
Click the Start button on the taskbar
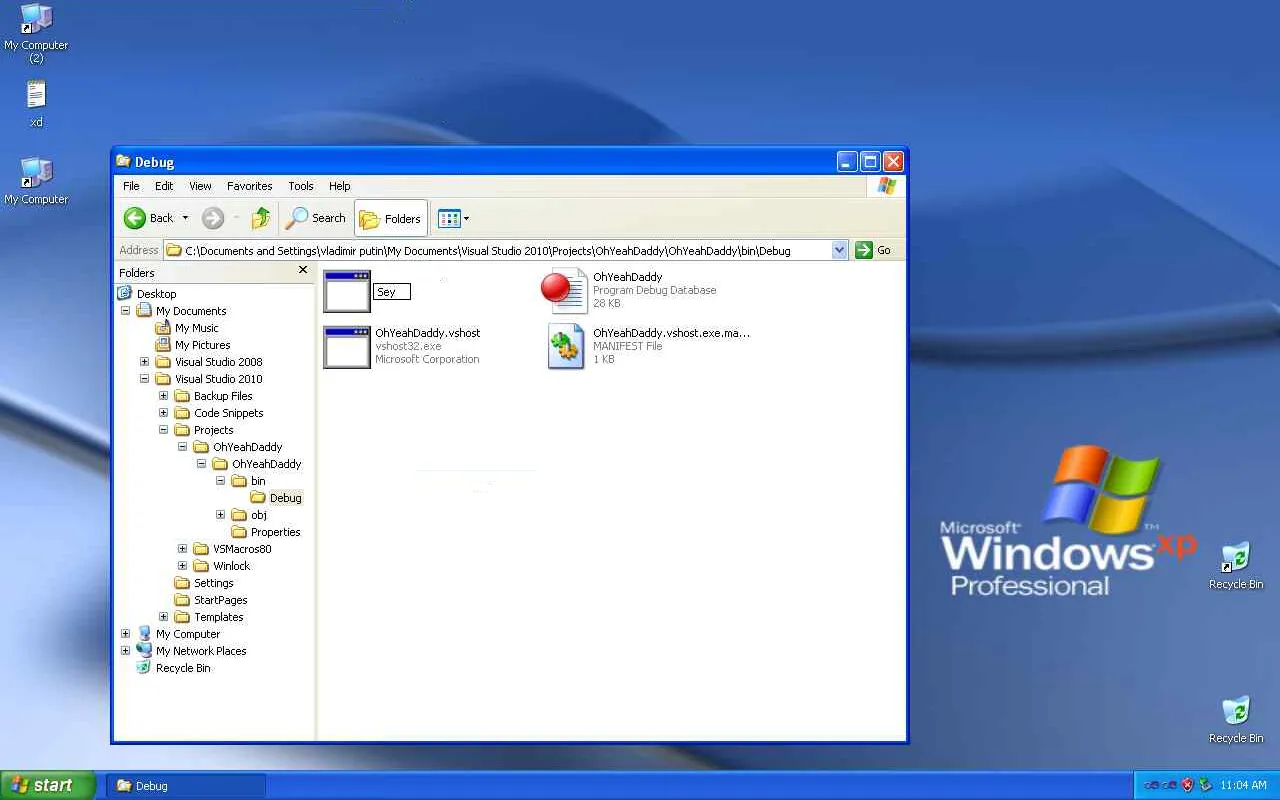click(x=48, y=785)
